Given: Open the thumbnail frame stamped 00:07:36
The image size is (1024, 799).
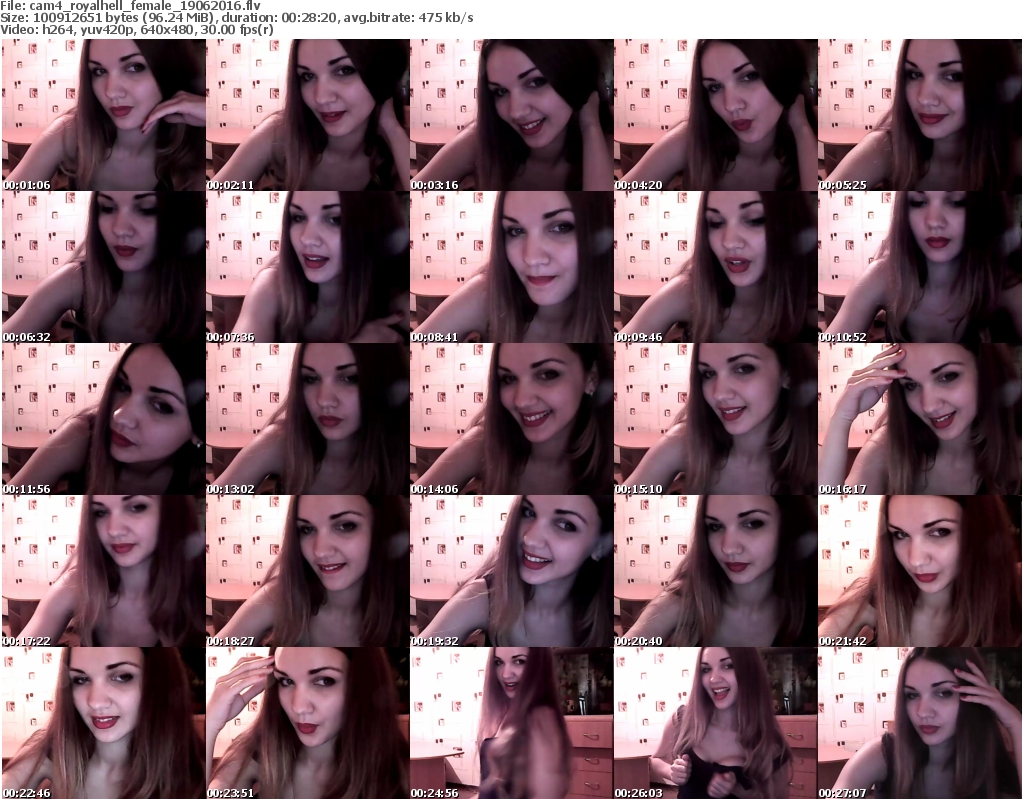Looking at the screenshot, I should click(308, 267).
